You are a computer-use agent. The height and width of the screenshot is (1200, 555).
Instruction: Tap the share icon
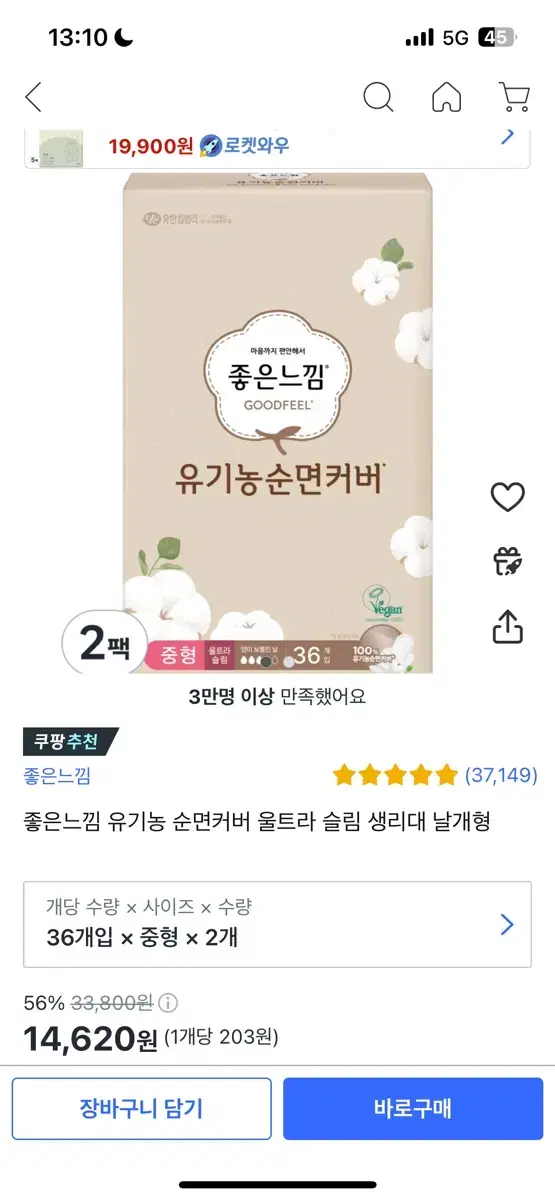pos(508,626)
